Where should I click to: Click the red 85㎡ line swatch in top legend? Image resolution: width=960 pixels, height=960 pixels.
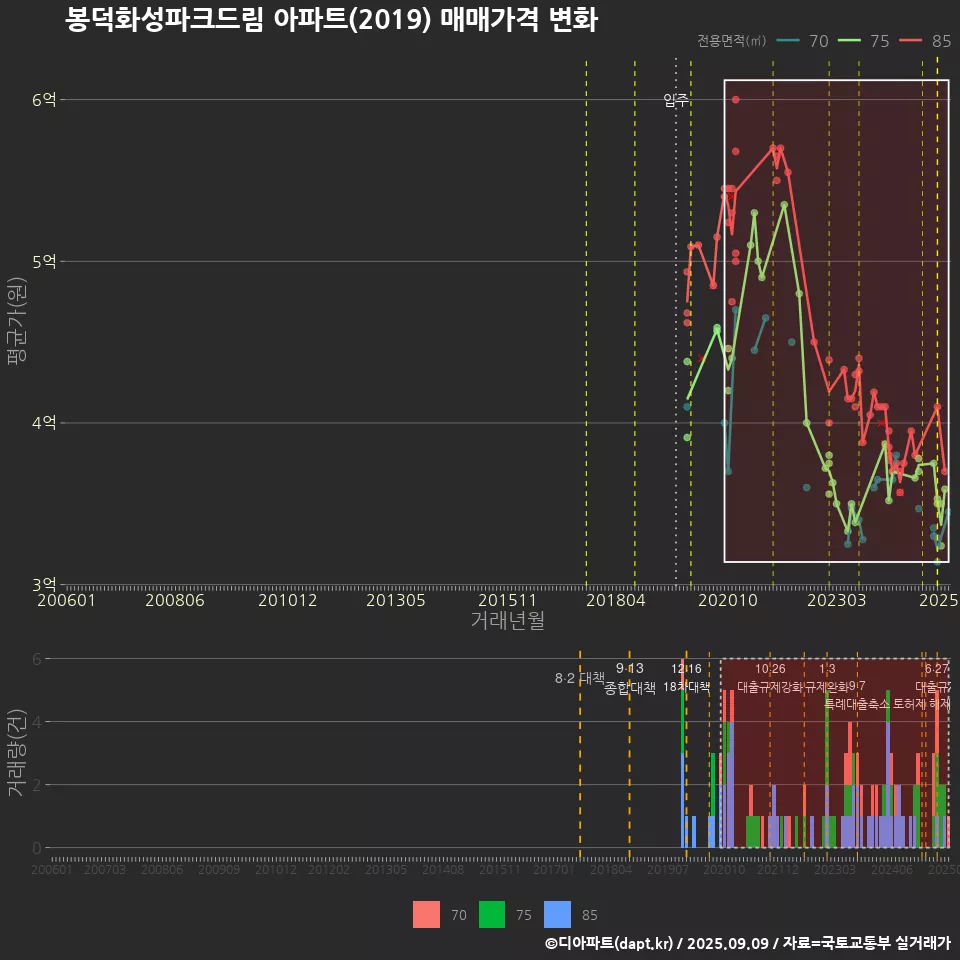tap(910, 41)
